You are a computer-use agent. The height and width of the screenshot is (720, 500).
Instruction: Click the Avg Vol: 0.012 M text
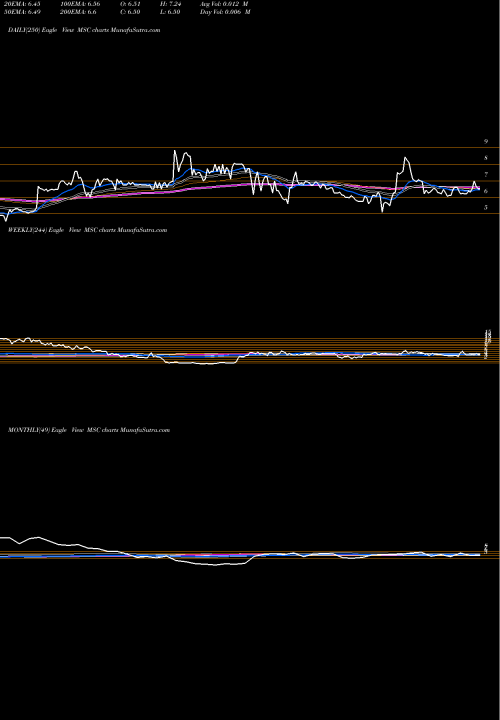(x=224, y=4)
